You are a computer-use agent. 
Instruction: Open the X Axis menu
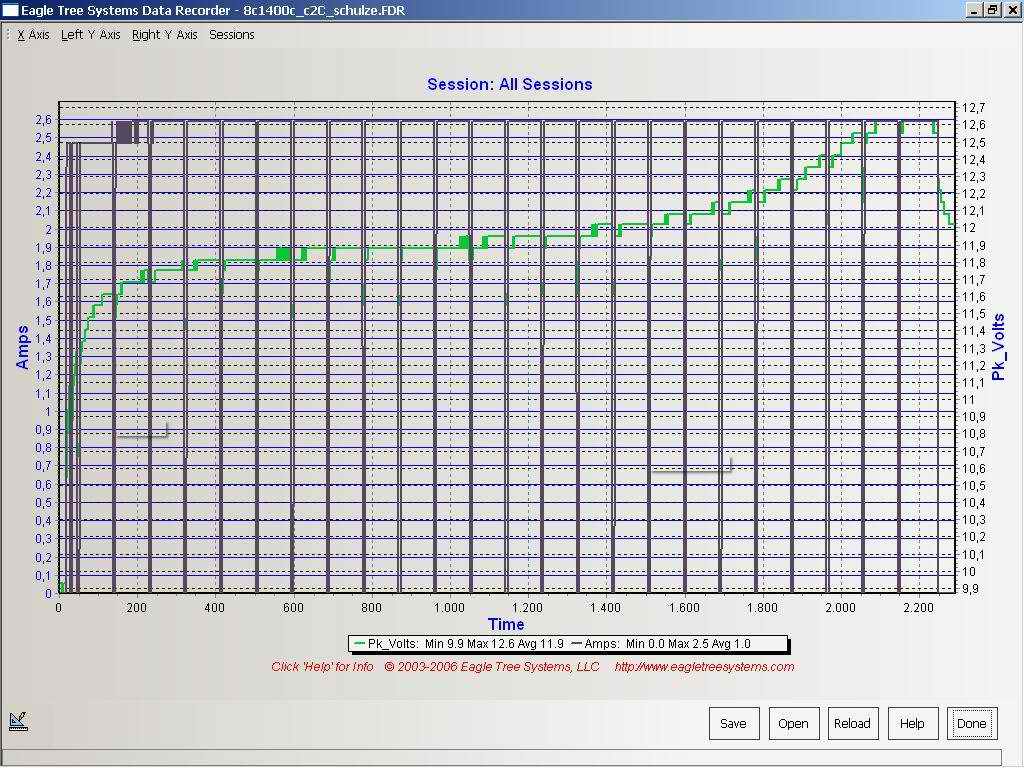[x=33, y=35]
